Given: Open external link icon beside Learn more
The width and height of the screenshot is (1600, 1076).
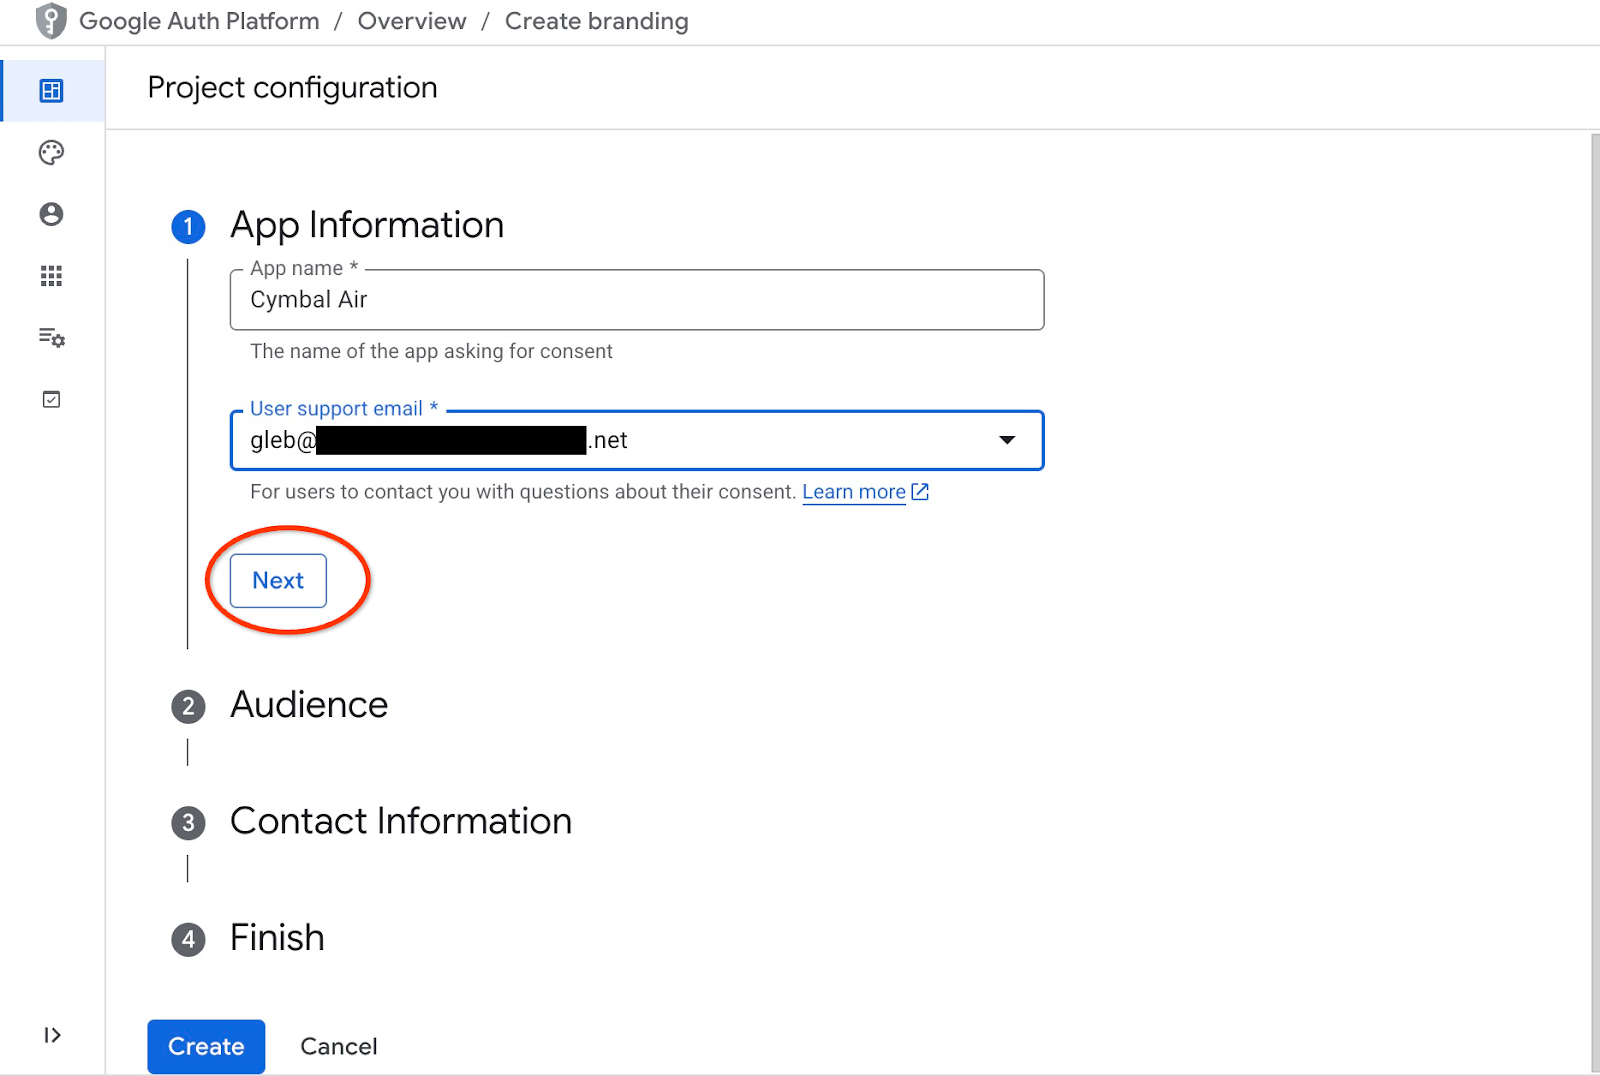Looking at the screenshot, I should 920,492.
